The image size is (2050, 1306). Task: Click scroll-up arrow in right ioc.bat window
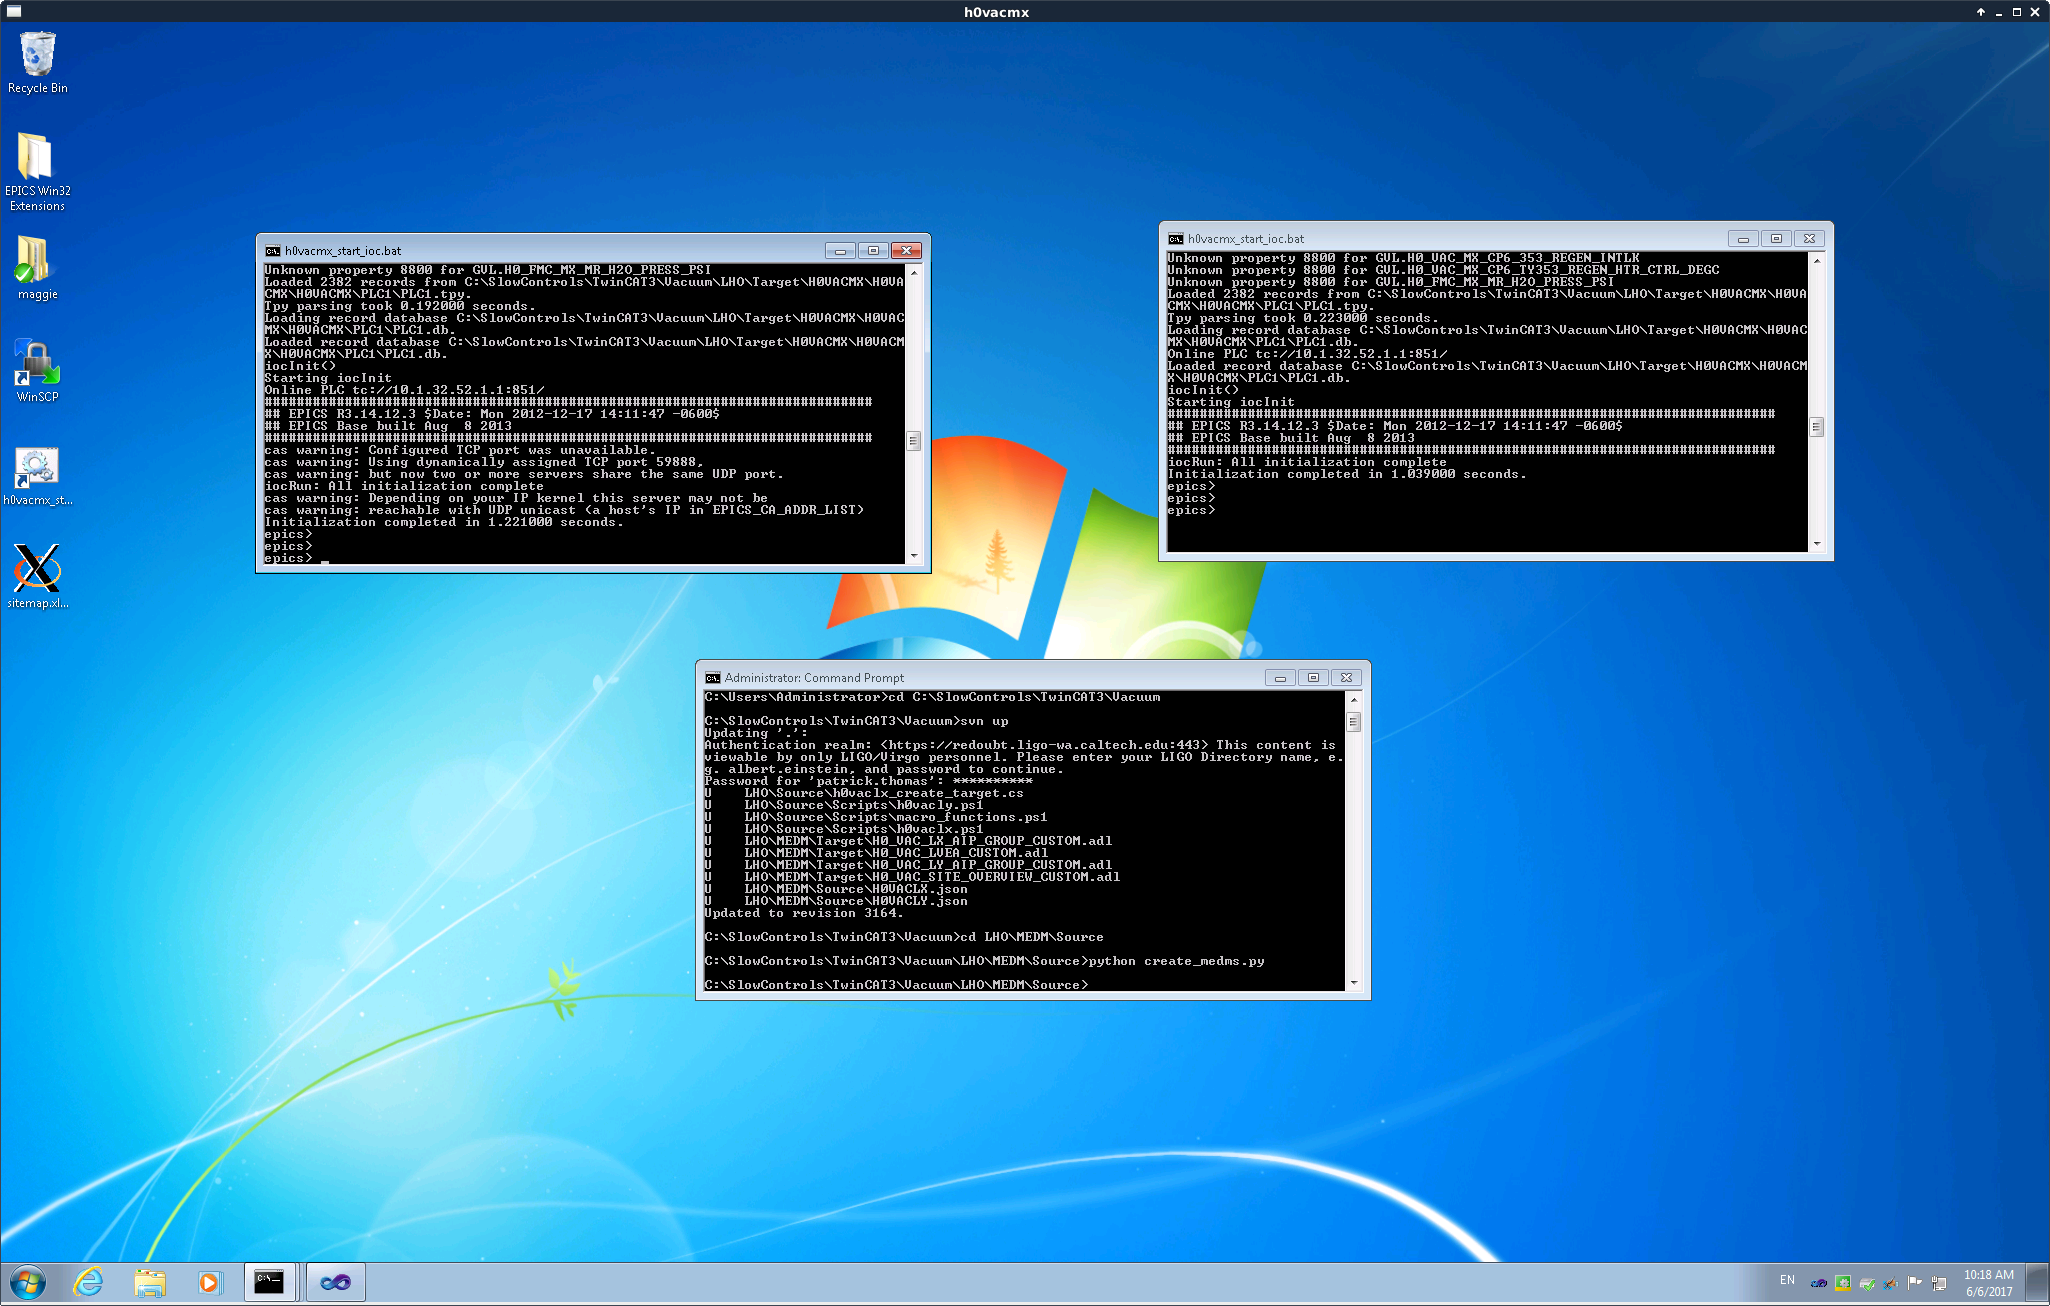(1816, 260)
